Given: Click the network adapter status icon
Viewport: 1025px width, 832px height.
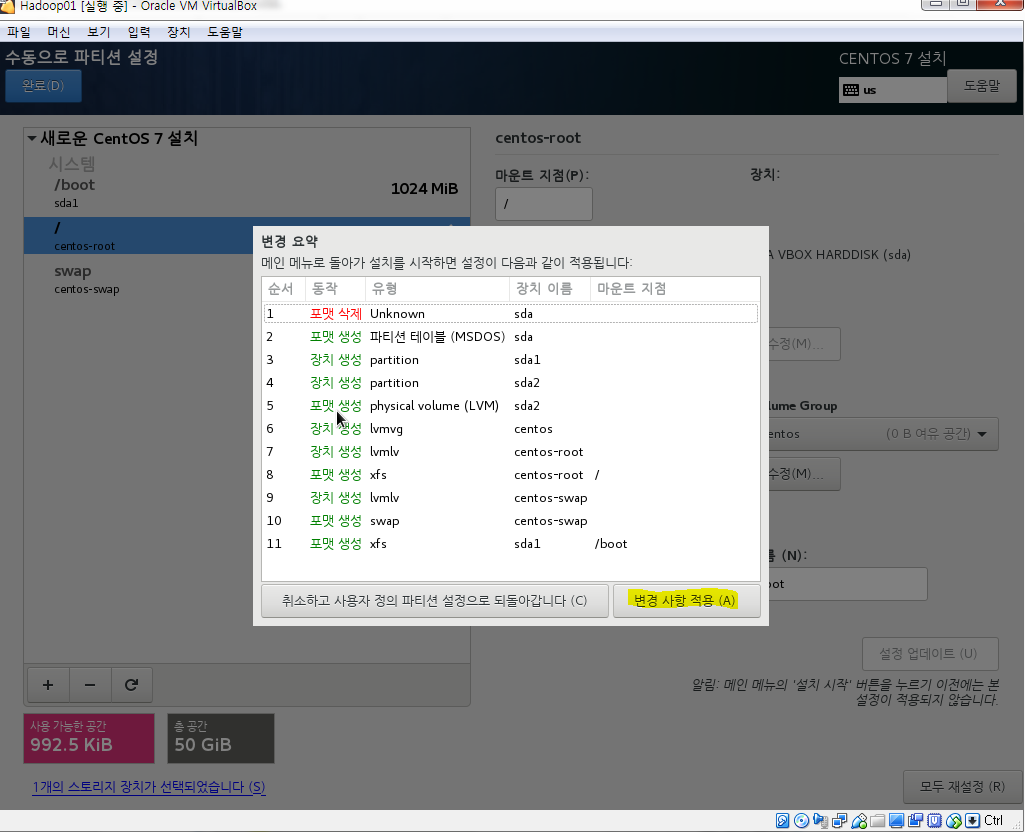Looking at the screenshot, I should click(839, 821).
